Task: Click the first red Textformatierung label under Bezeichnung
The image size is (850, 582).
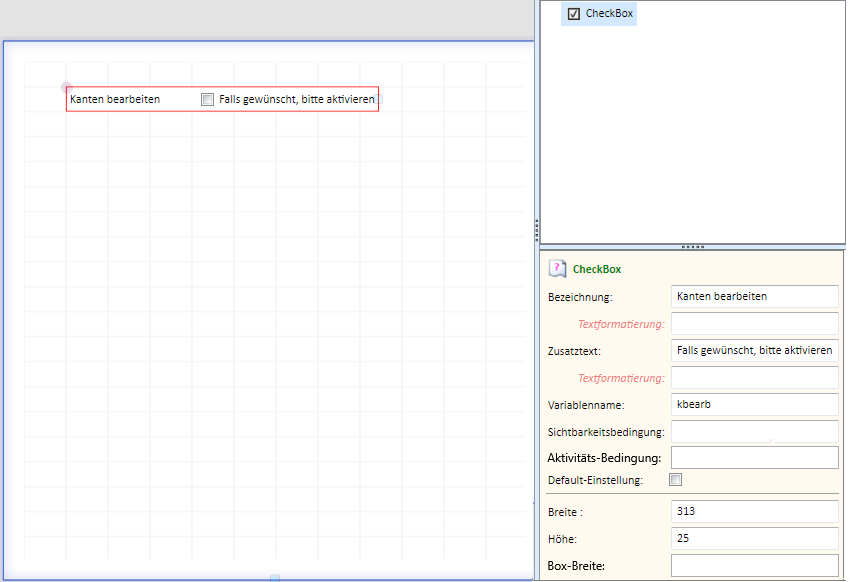Action: point(621,324)
